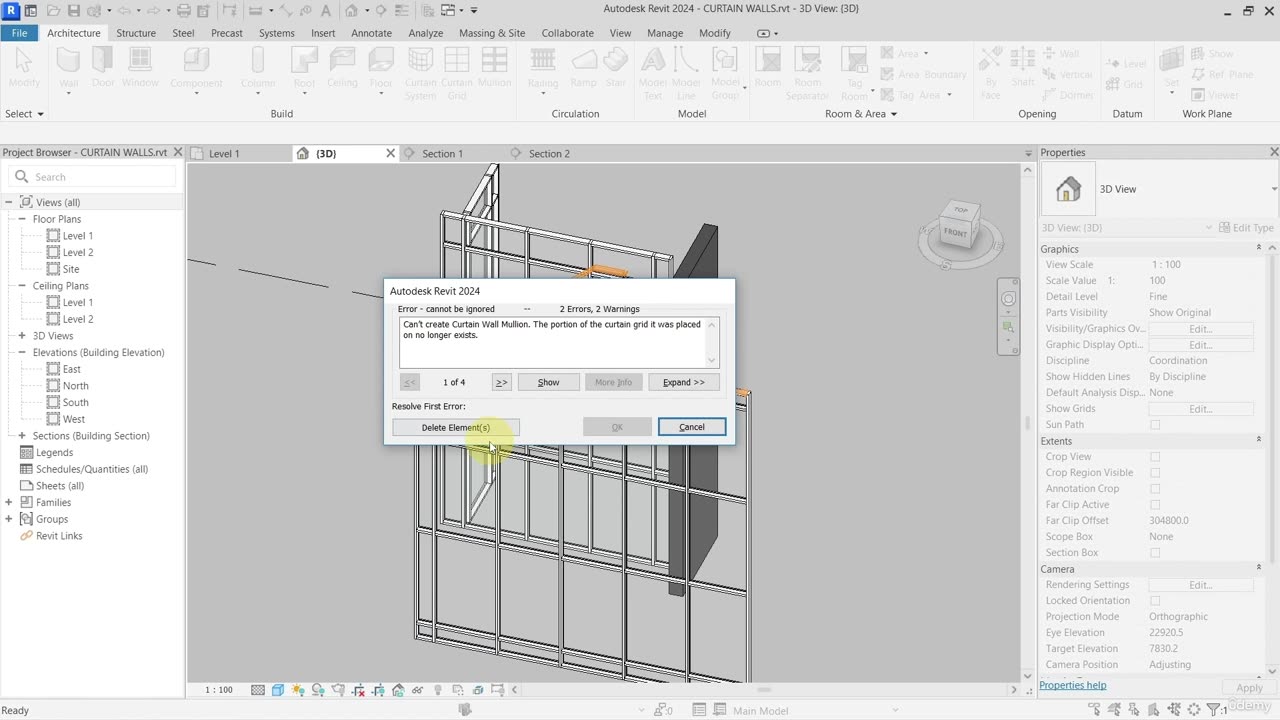Screen dimensions: 1280x720
Task: Click the Reveal Hidden Elements lightbulb icon
Action: pyautogui.click(x=438, y=690)
